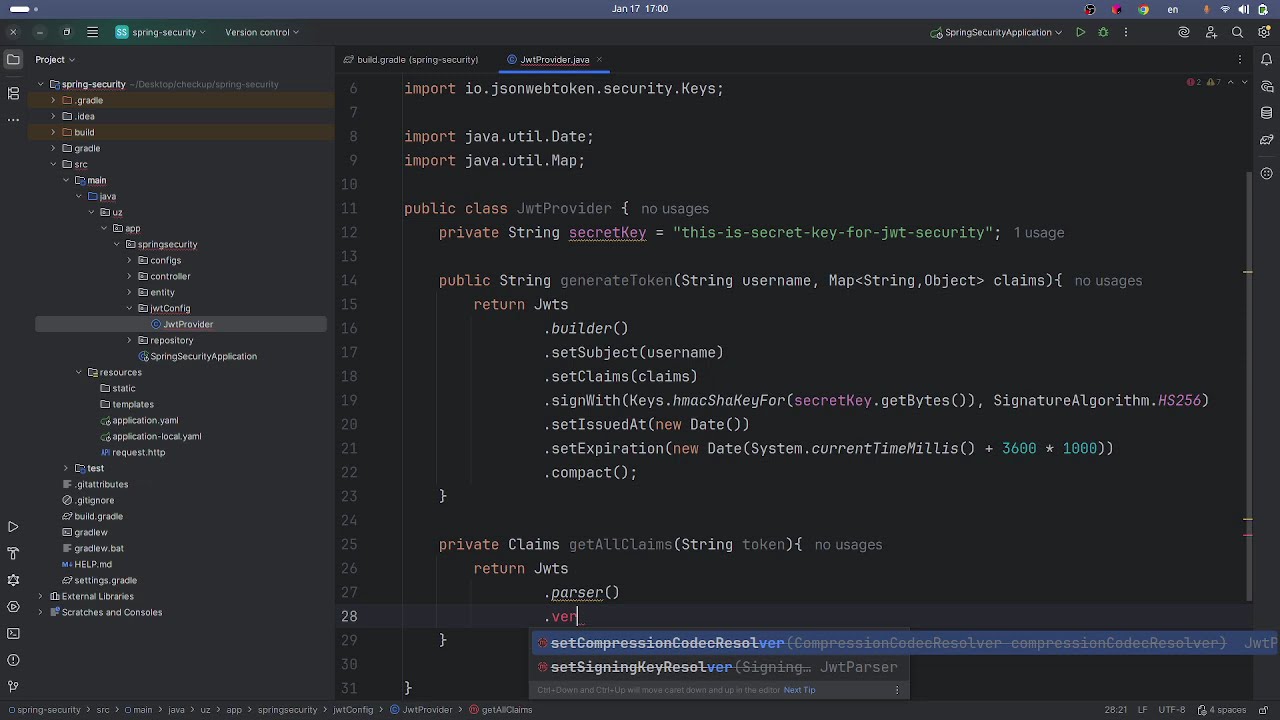Screen dimensions: 1280x720
Task: Run SpringSecurityApplication with the green play icon
Action: point(1080,32)
